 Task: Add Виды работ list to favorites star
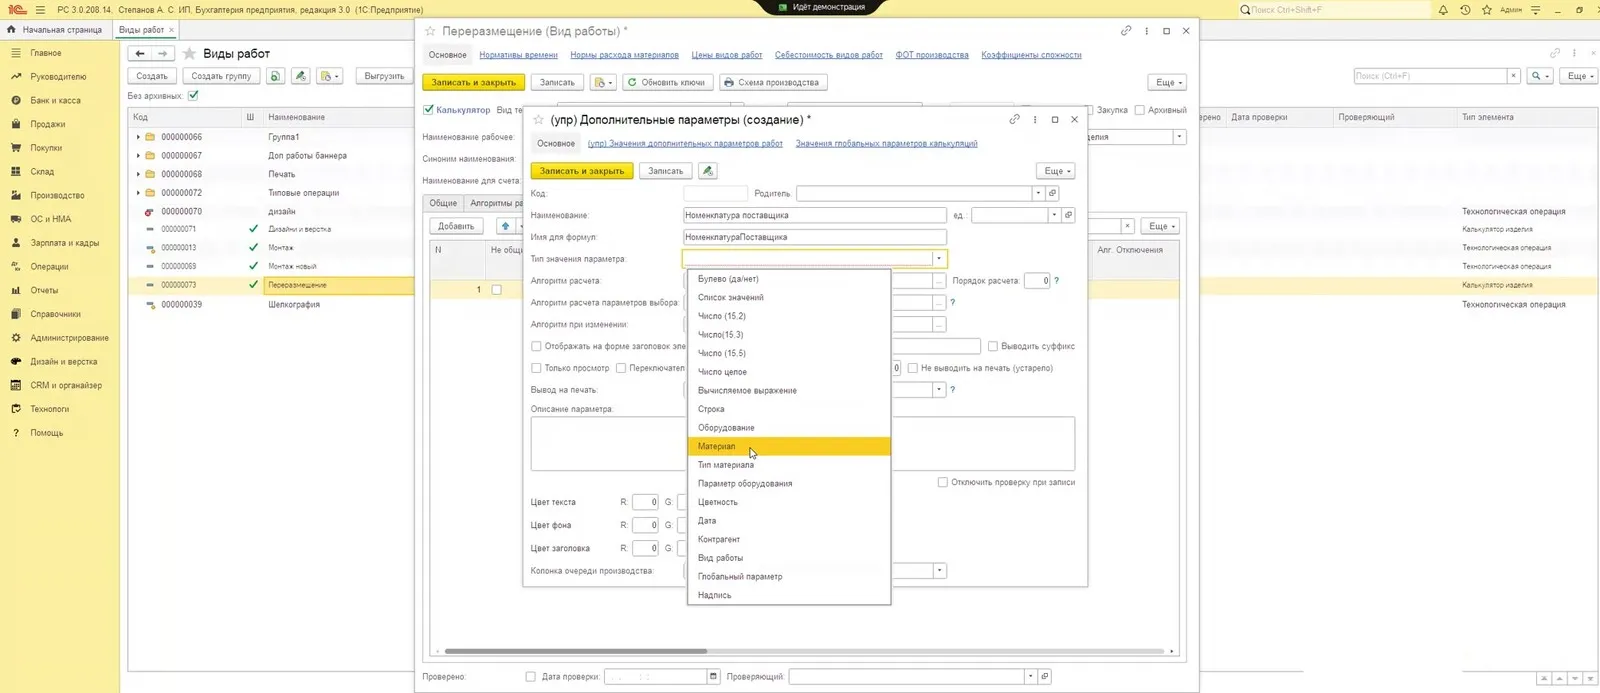189,54
